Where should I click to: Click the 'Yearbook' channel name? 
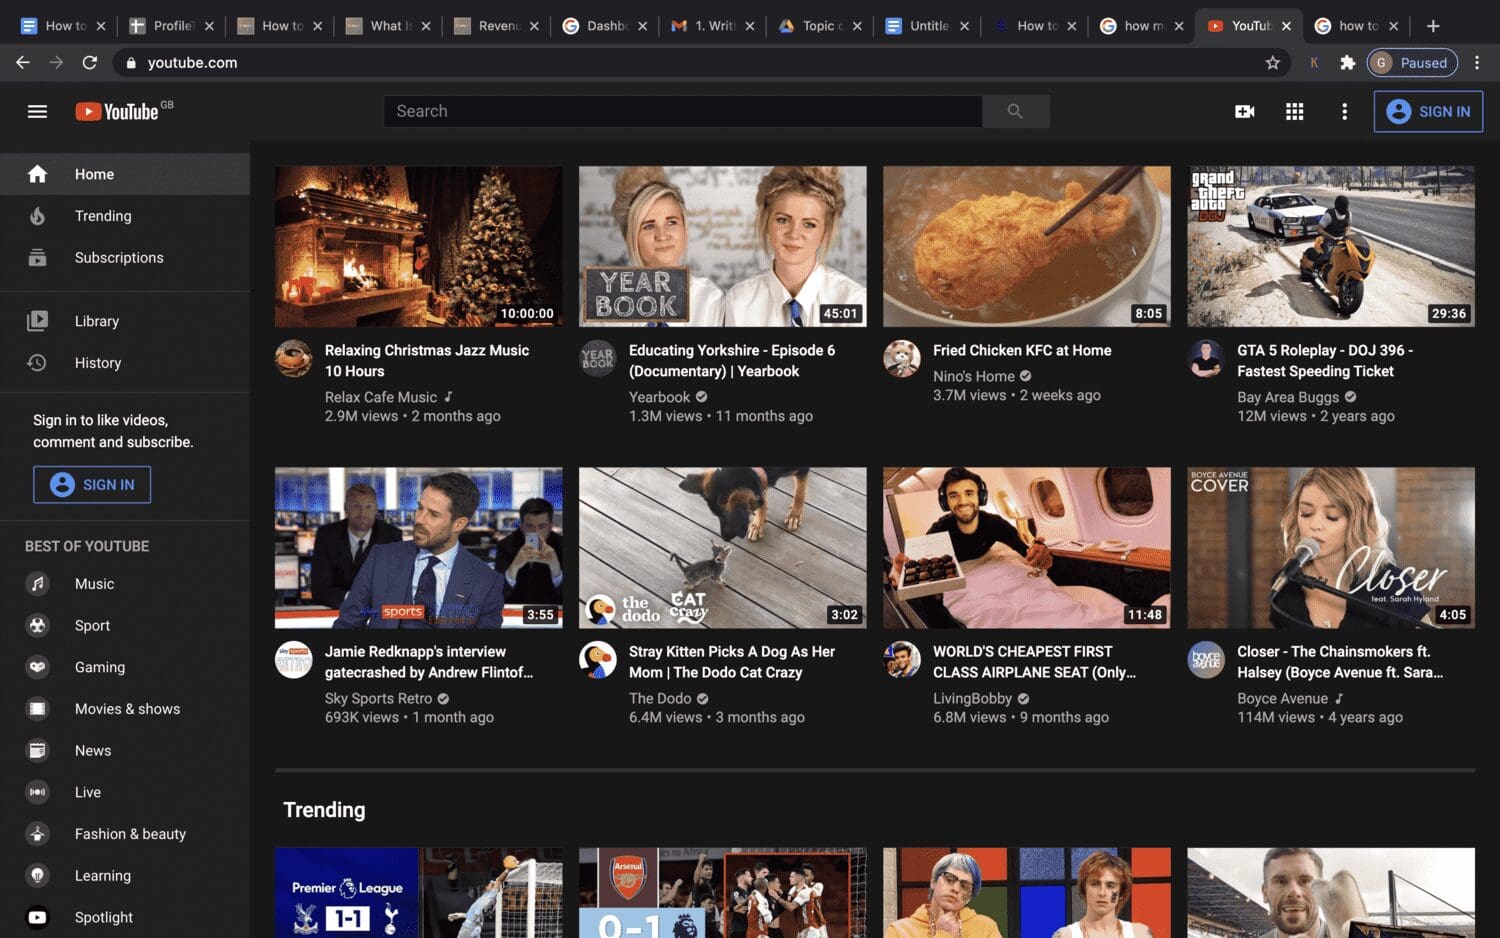pos(659,397)
